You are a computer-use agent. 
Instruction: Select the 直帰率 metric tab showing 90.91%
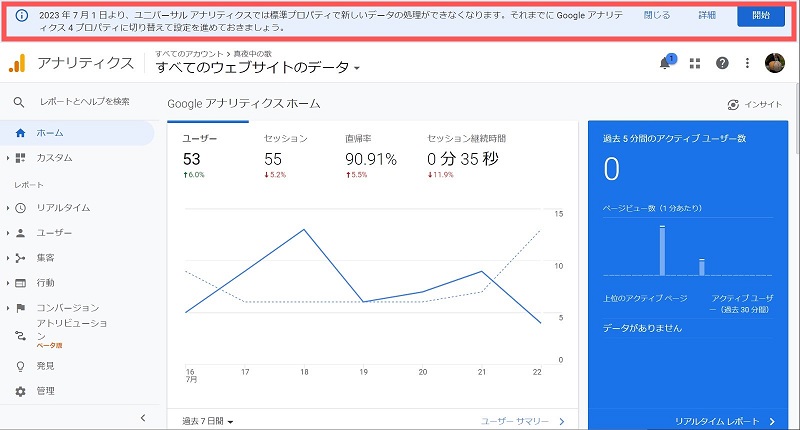click(371, 157)
